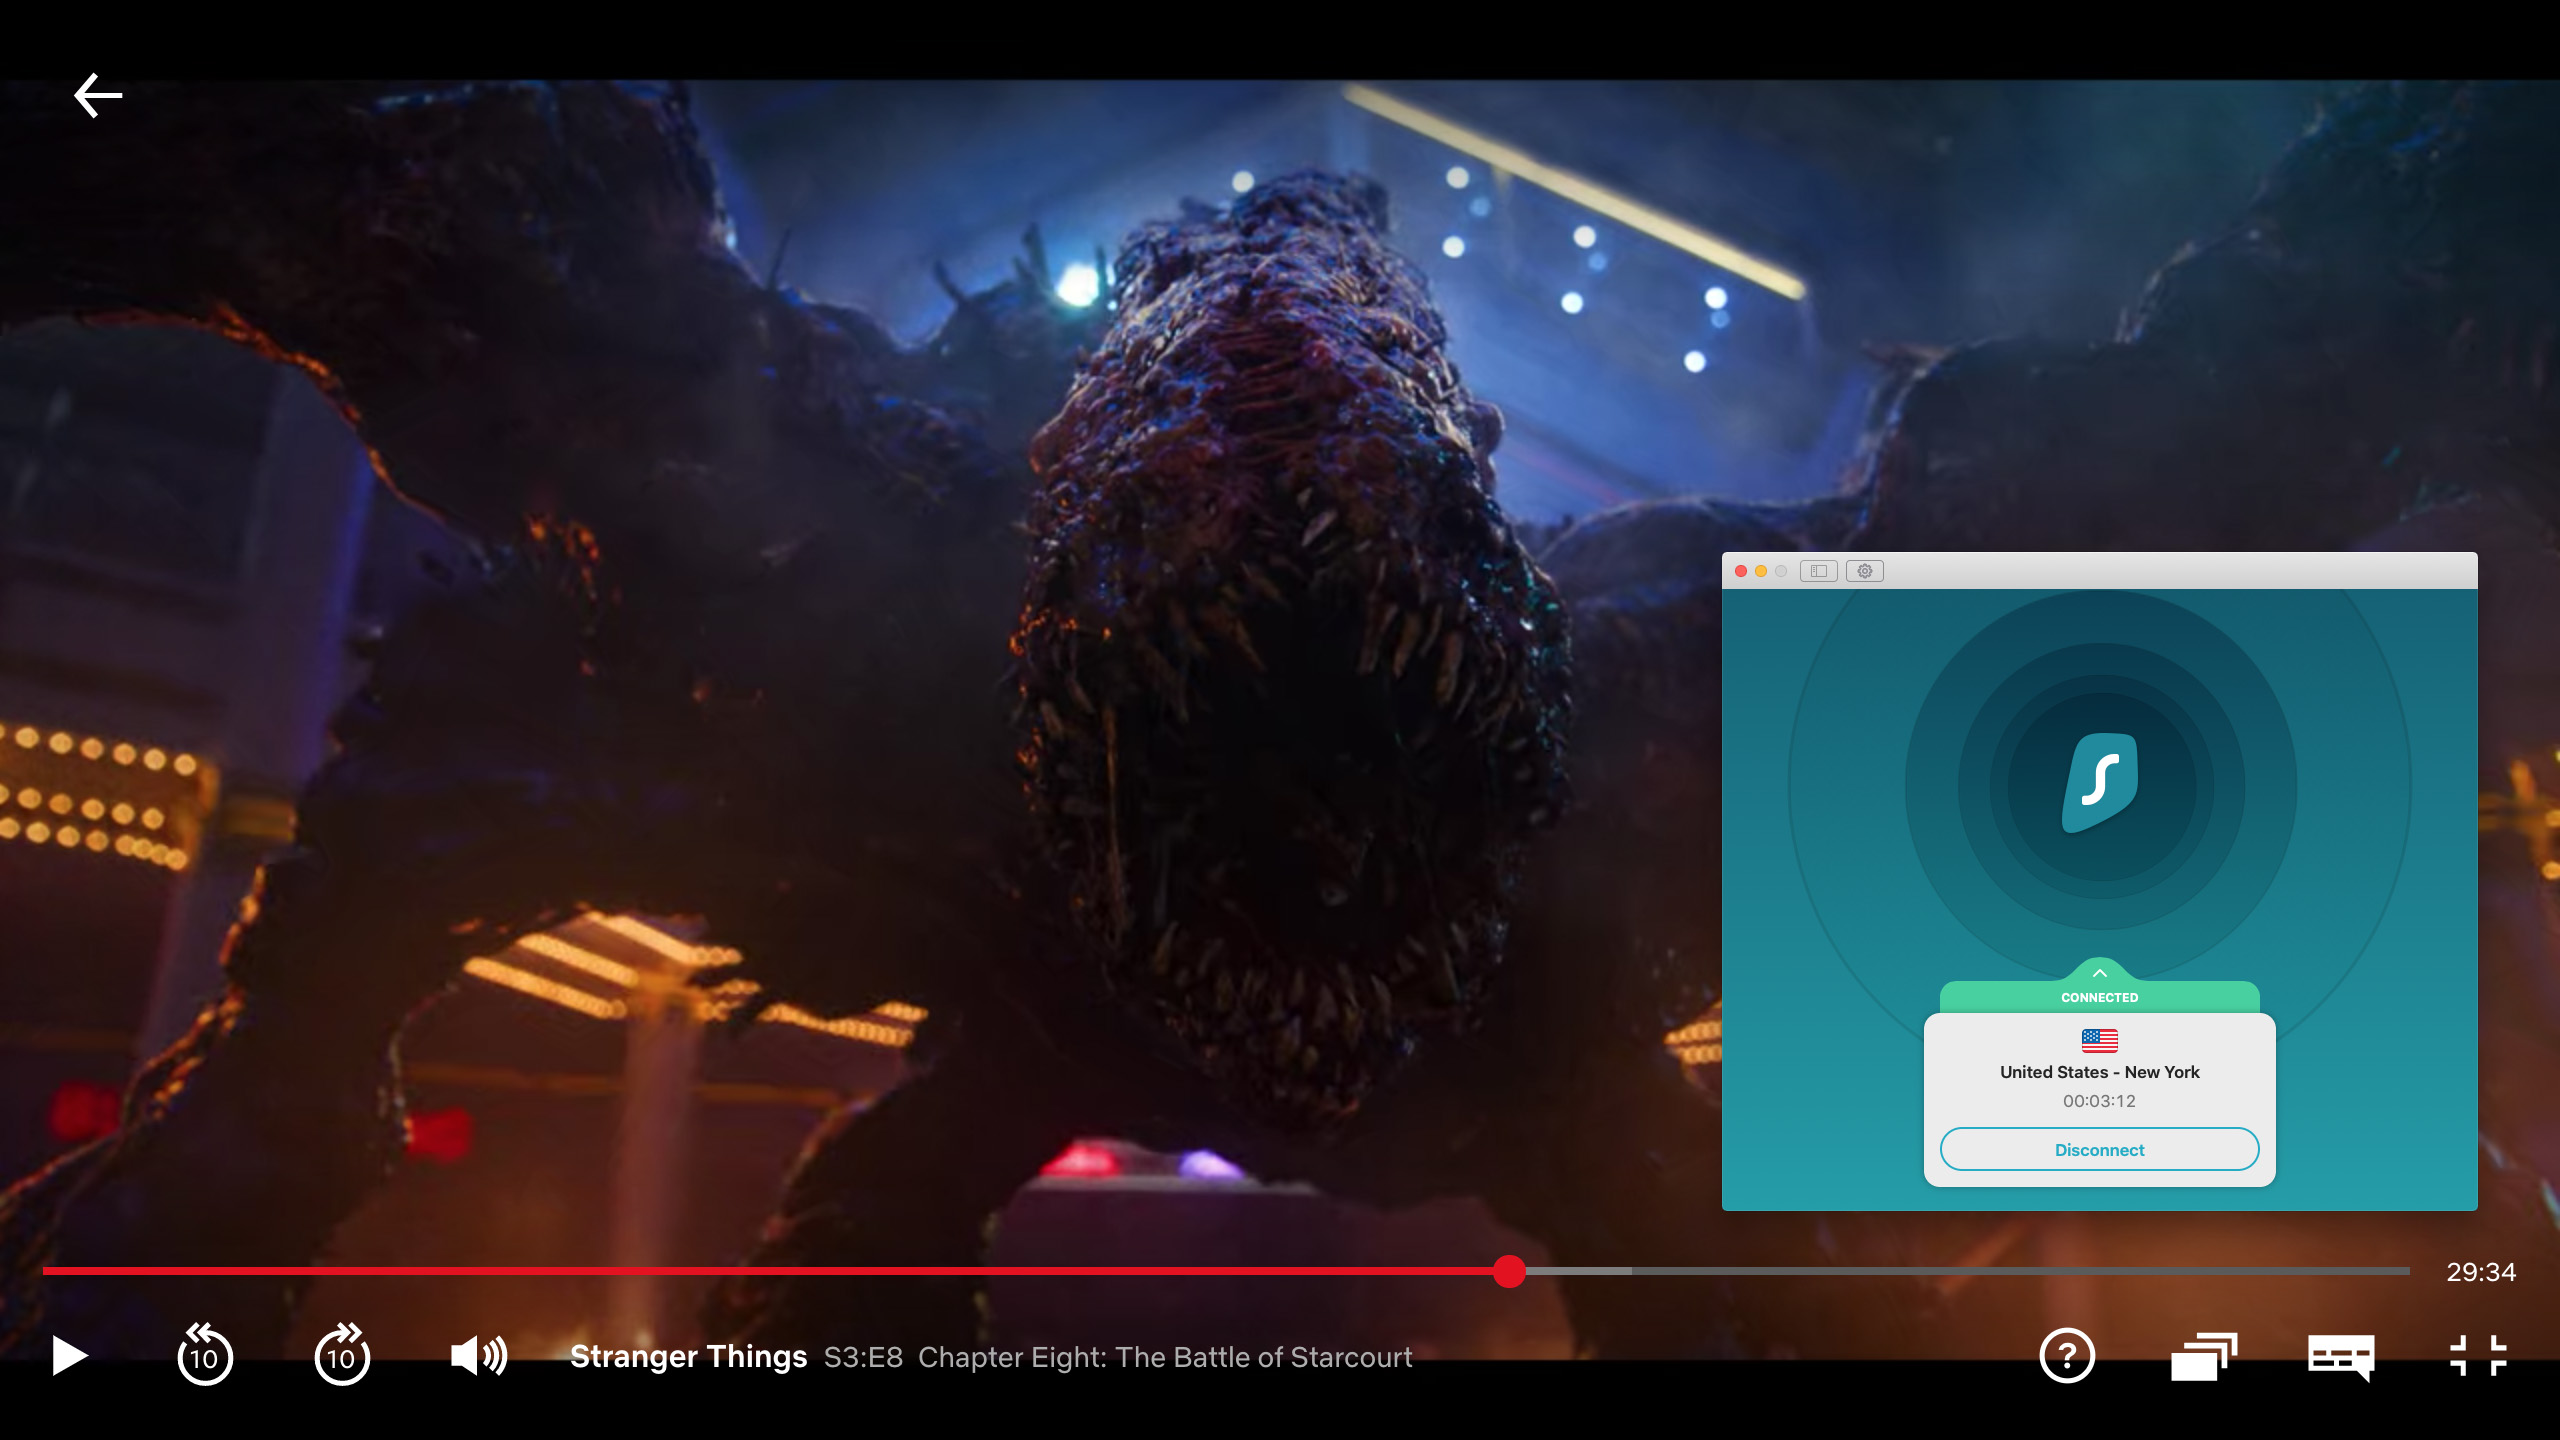Rewind 10 seconds
The image size is (2560, 1440).
pyautogui.click(x=205, y=1354)
